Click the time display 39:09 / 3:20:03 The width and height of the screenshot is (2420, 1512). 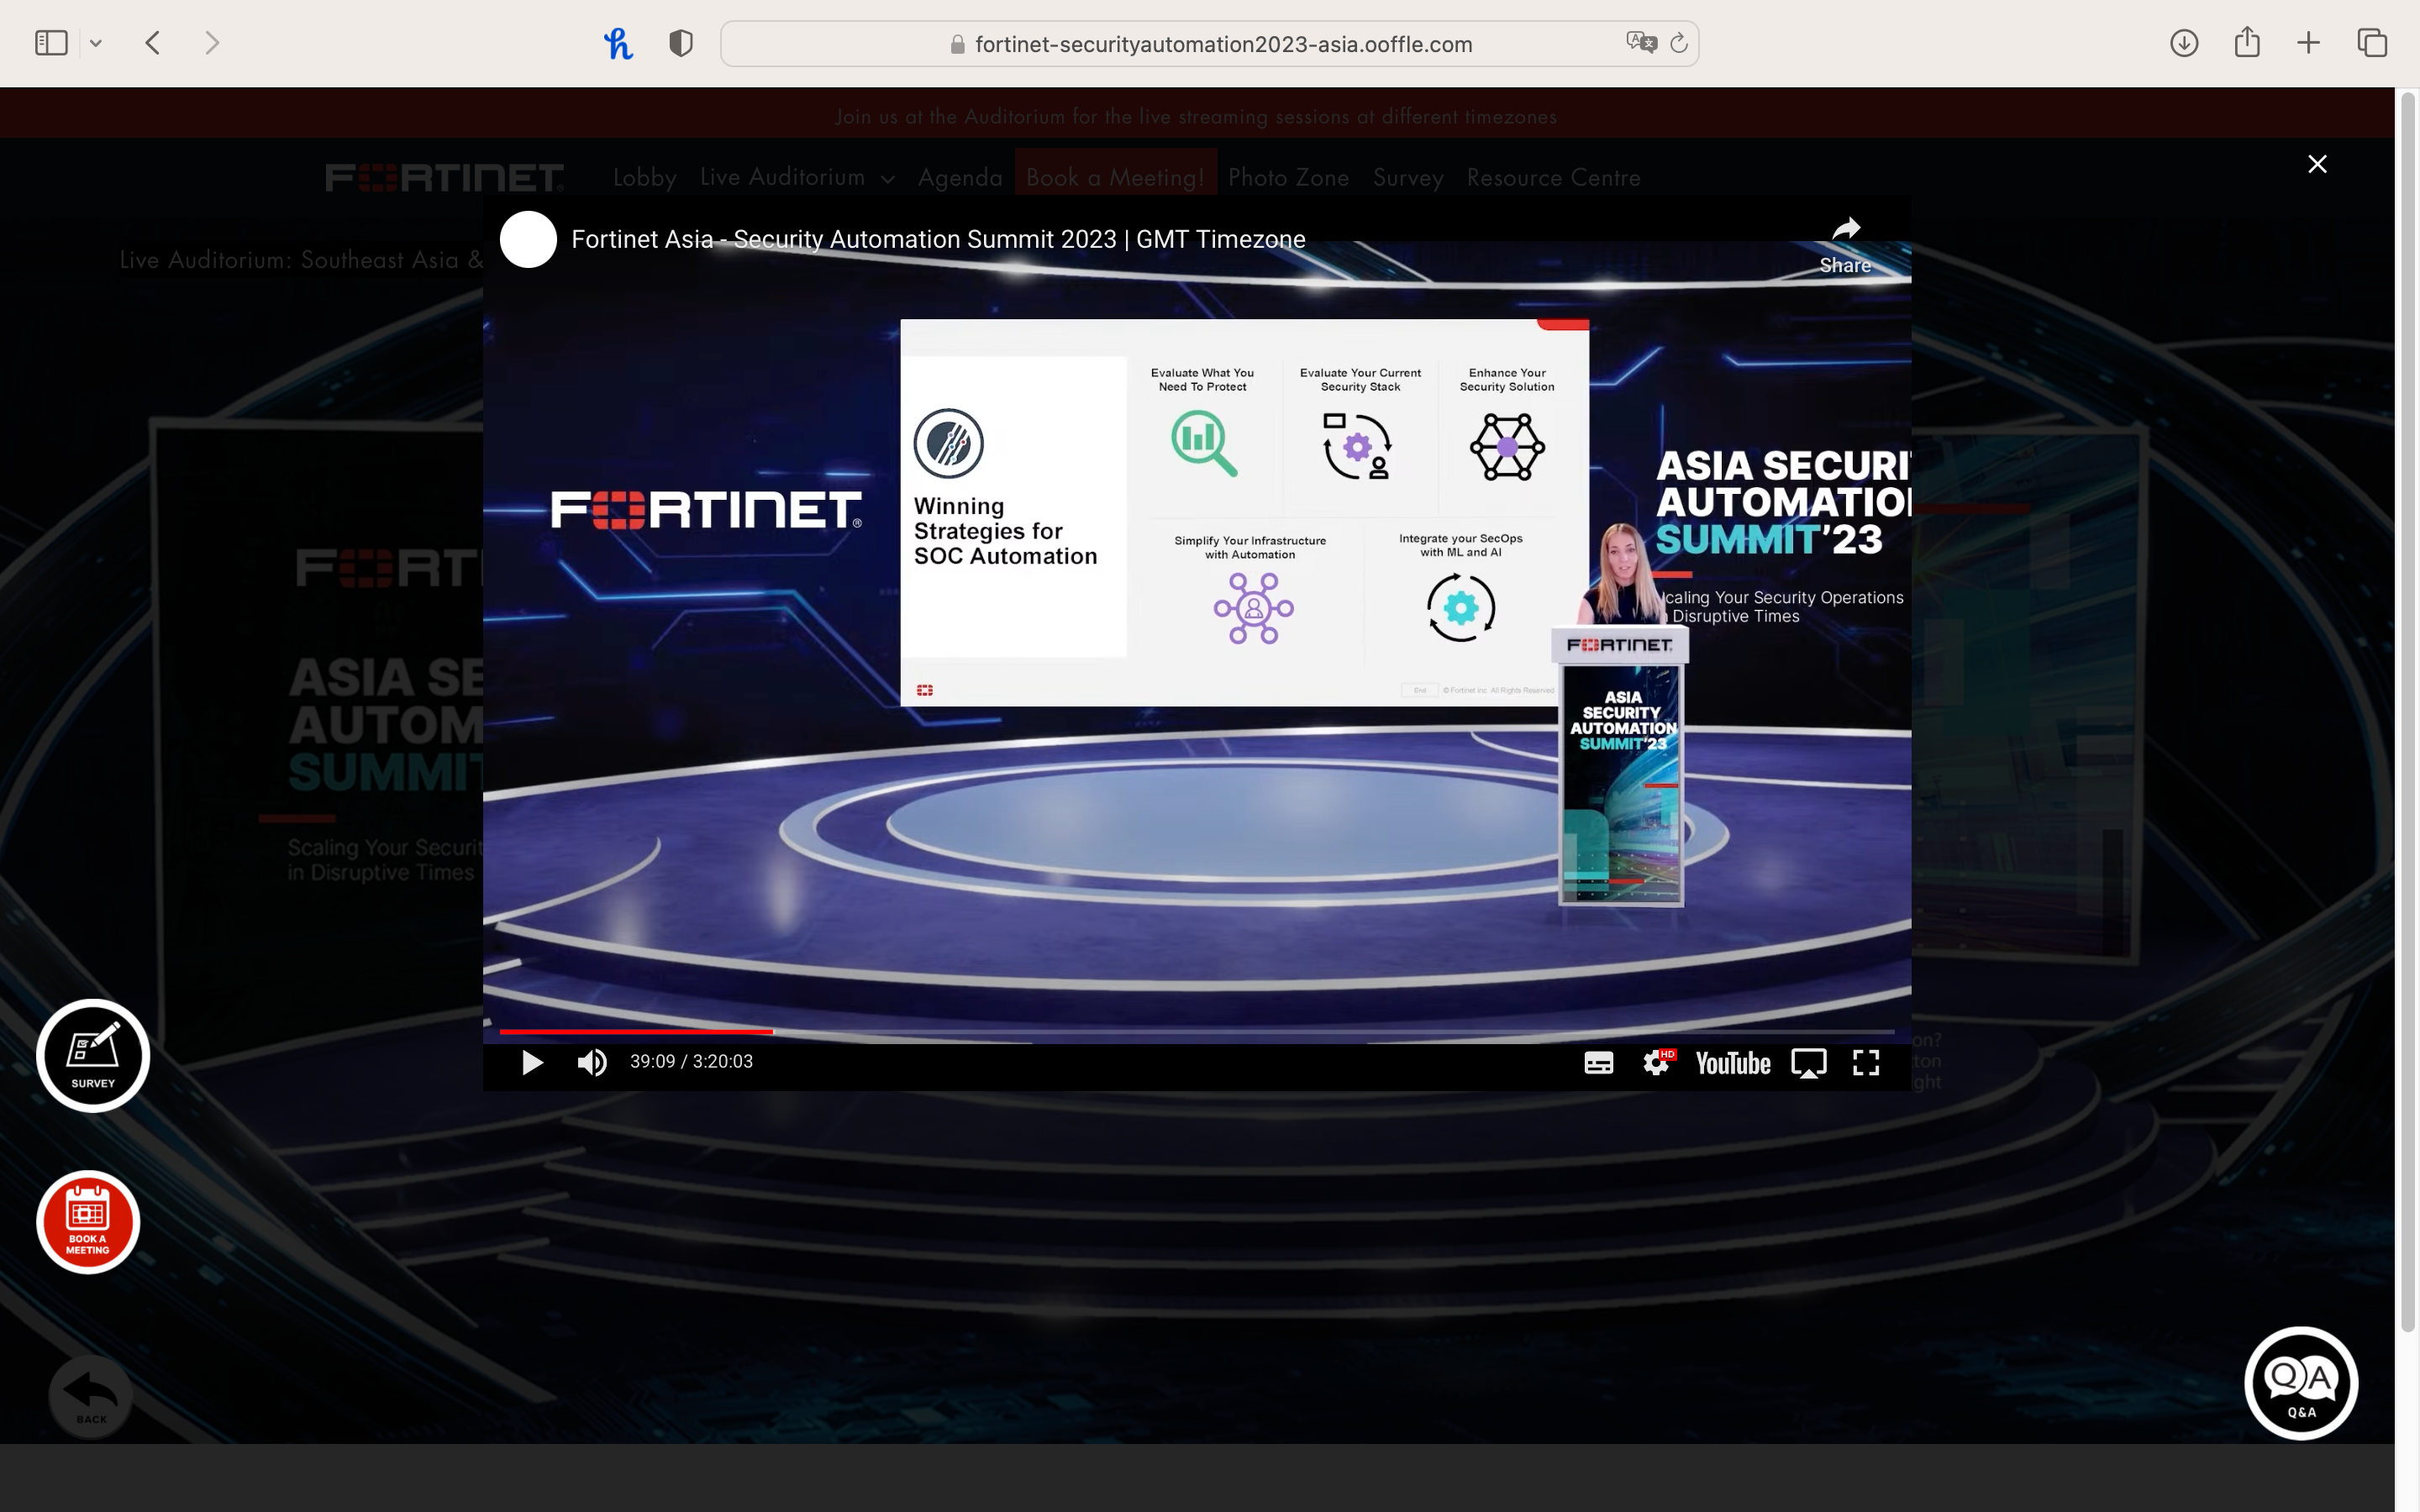pyautogui.click(x=691, y=1062)
